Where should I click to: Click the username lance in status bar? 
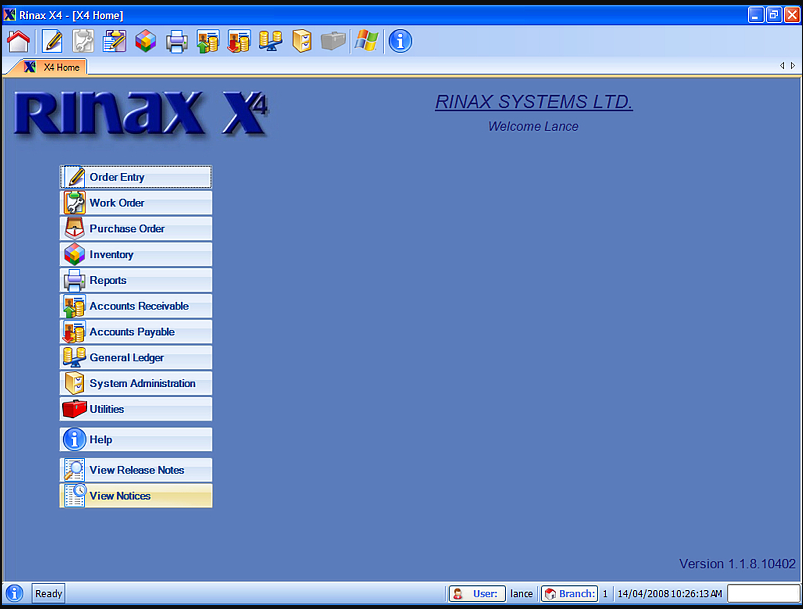[x=521, y=594]
